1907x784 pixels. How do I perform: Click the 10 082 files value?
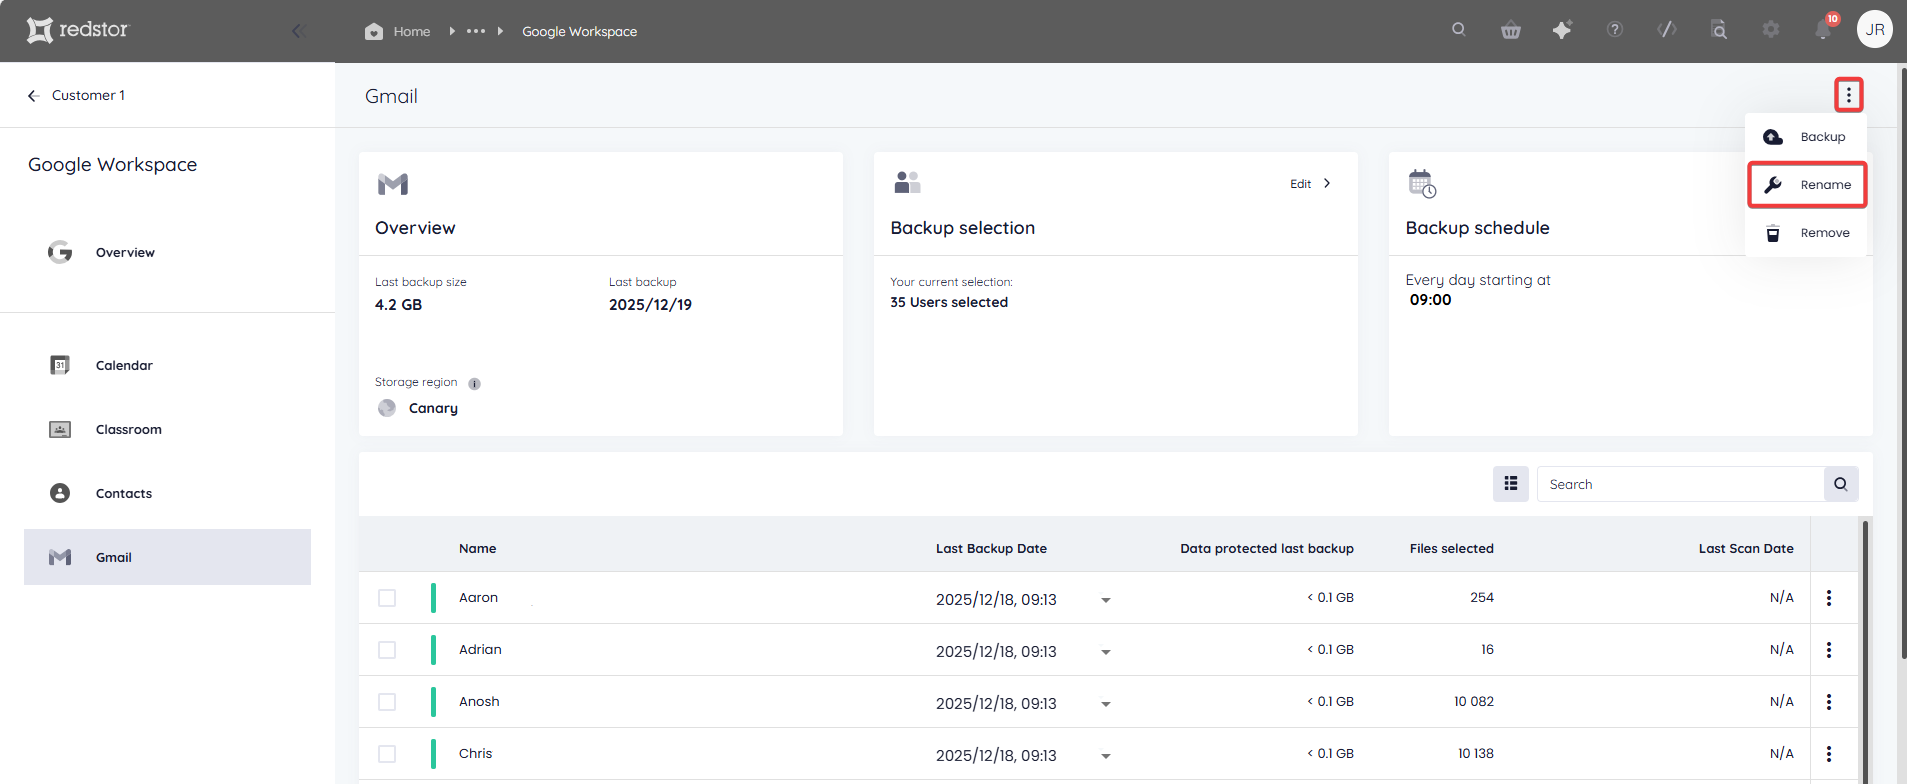(1473, 702)
